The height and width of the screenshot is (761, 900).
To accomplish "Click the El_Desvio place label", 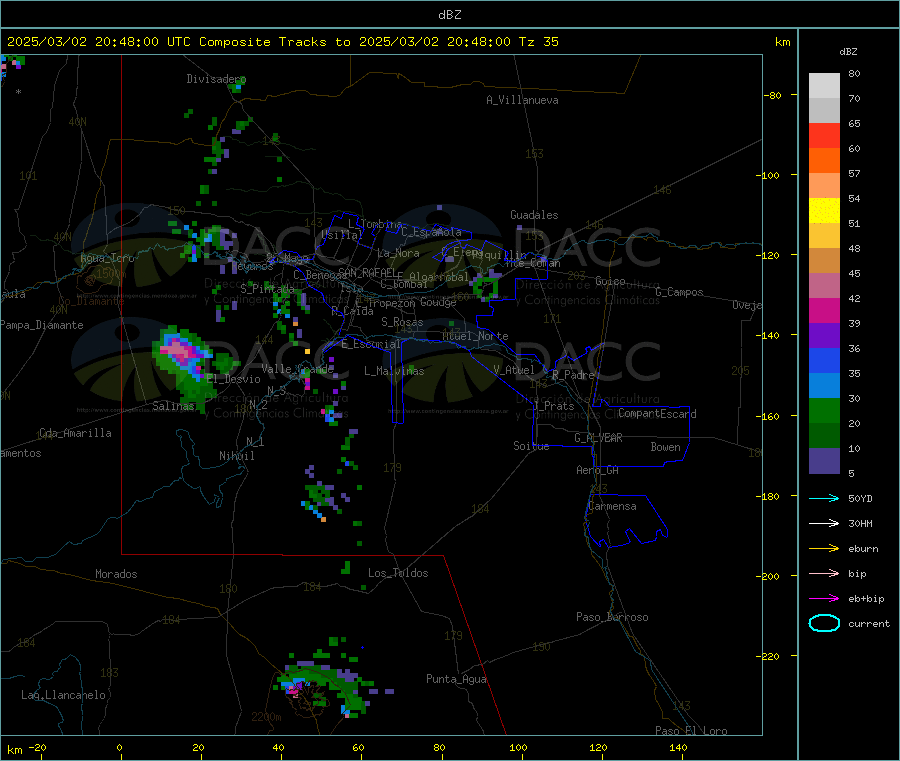I will coord(234,379).
